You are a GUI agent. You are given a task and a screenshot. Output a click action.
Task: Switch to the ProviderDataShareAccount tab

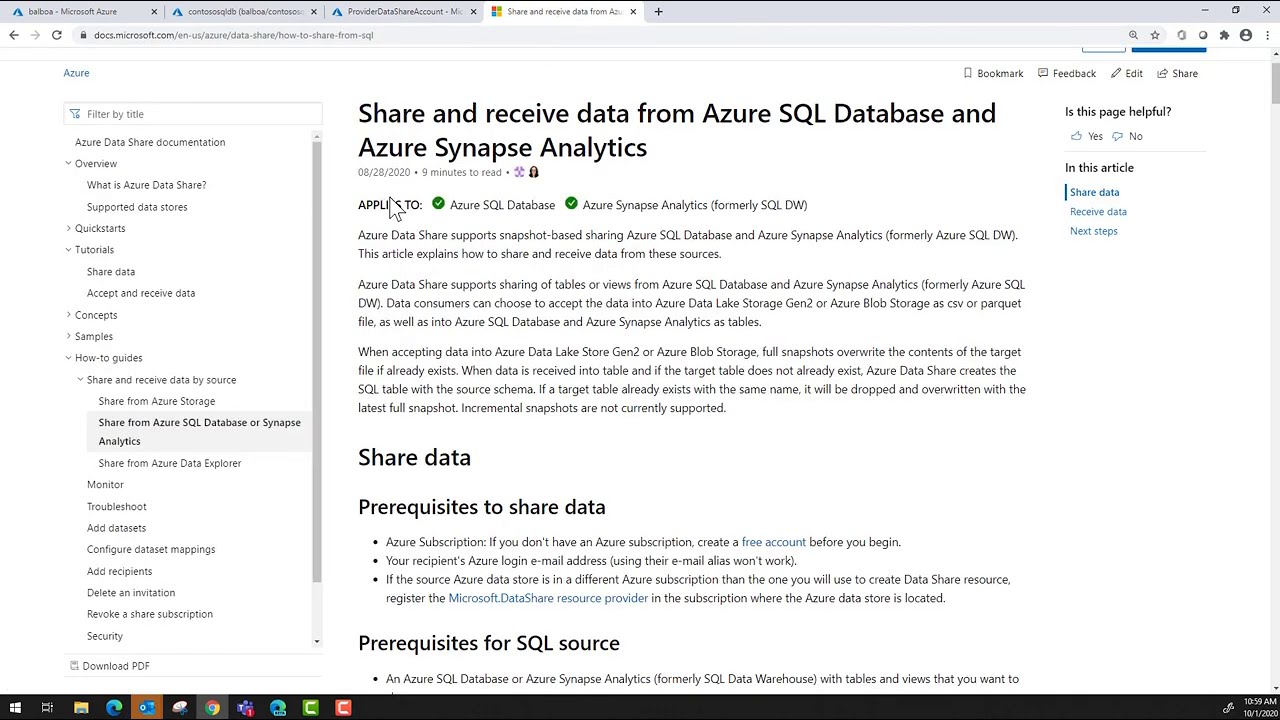tap(404, 11)
